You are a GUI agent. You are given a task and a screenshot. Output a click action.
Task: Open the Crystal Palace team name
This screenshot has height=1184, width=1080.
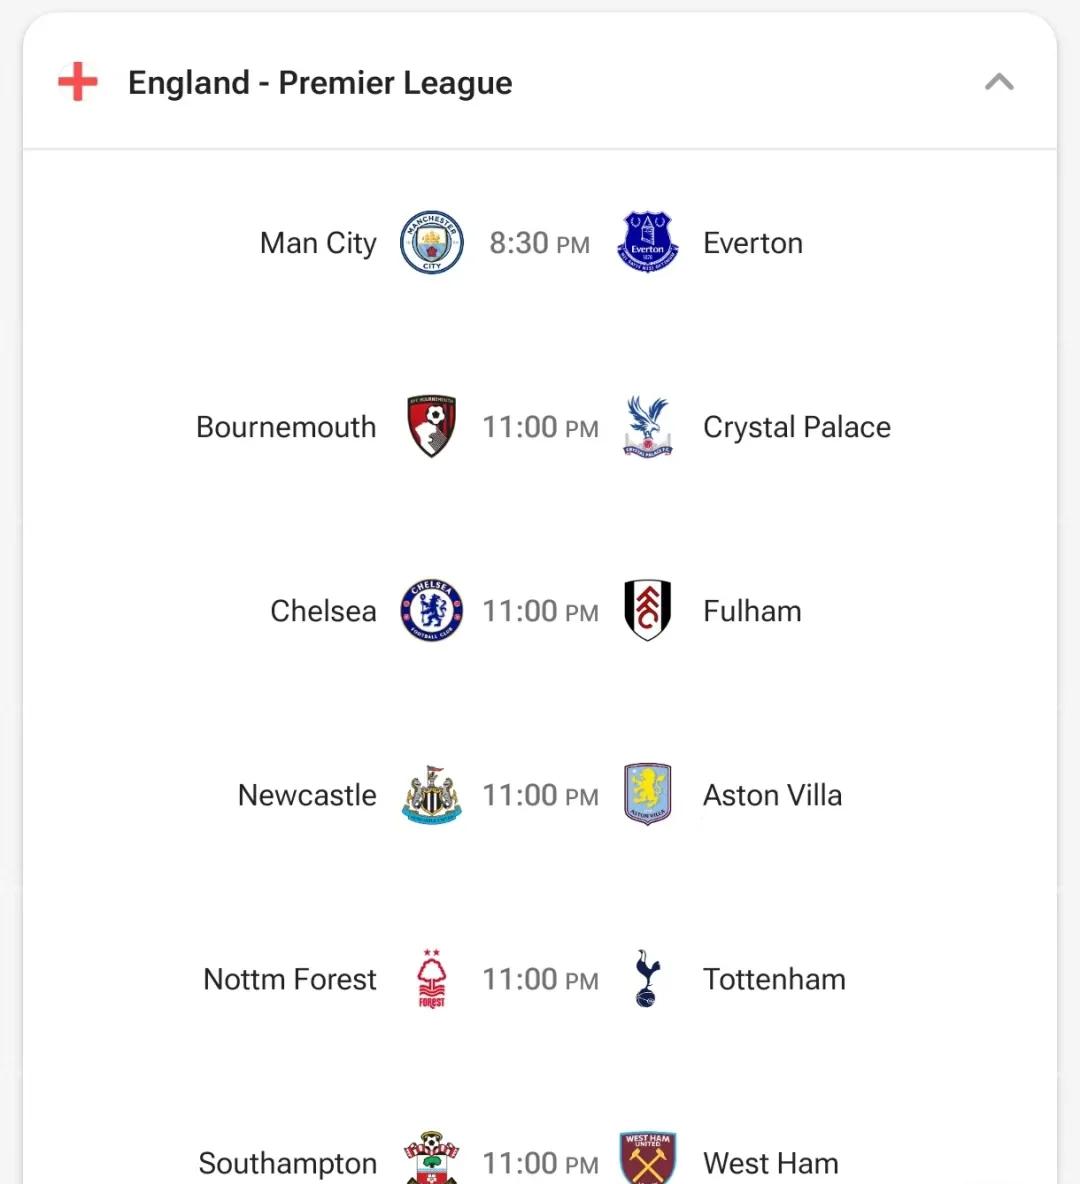pyautogui.click(x=796, y=427)
